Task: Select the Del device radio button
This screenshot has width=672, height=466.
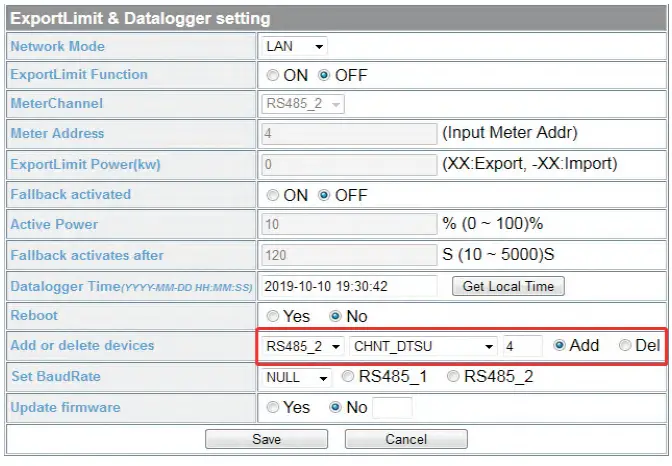Action: 625,345
